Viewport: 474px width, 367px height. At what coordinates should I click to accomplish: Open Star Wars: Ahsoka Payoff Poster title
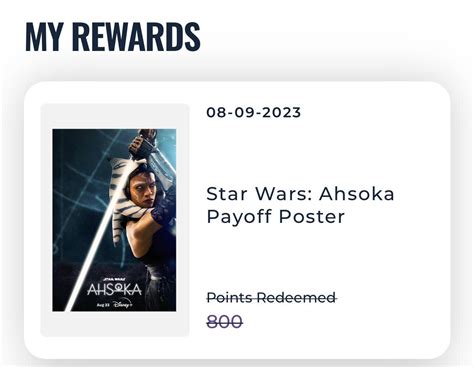(x=300, y=205)
